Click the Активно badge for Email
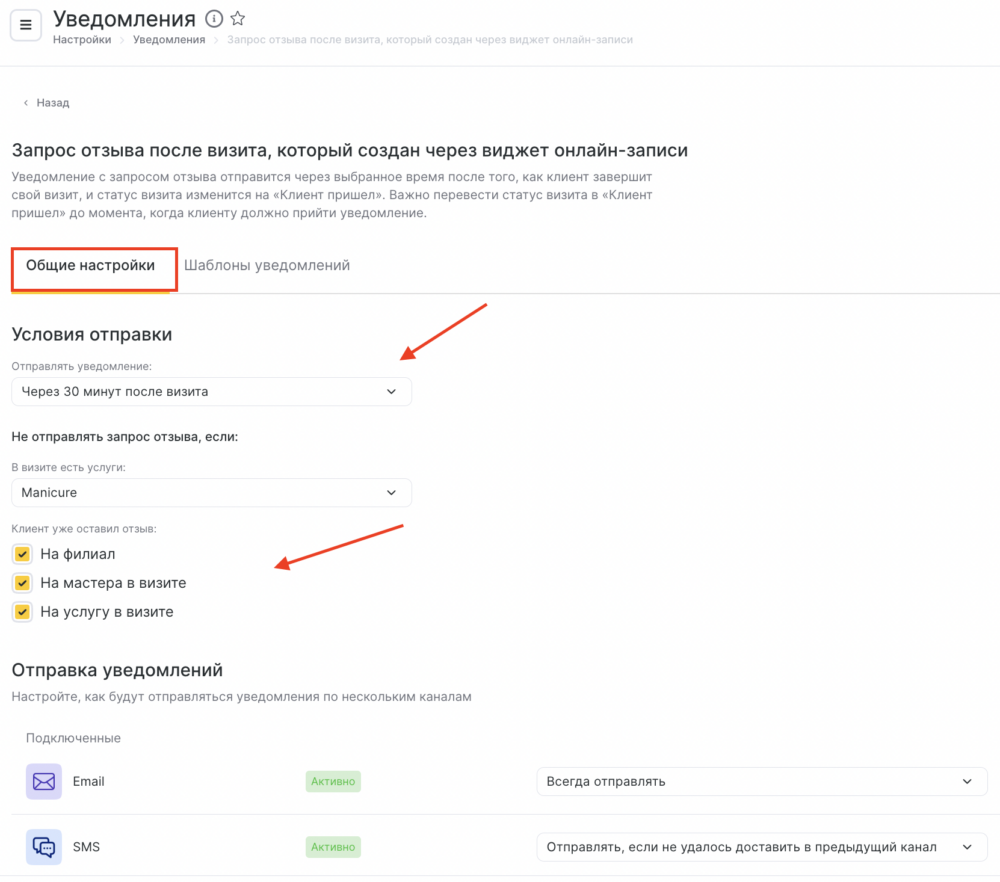This screenshot has width=1000, height=882. pyautogui.click(x=333, y=781)
